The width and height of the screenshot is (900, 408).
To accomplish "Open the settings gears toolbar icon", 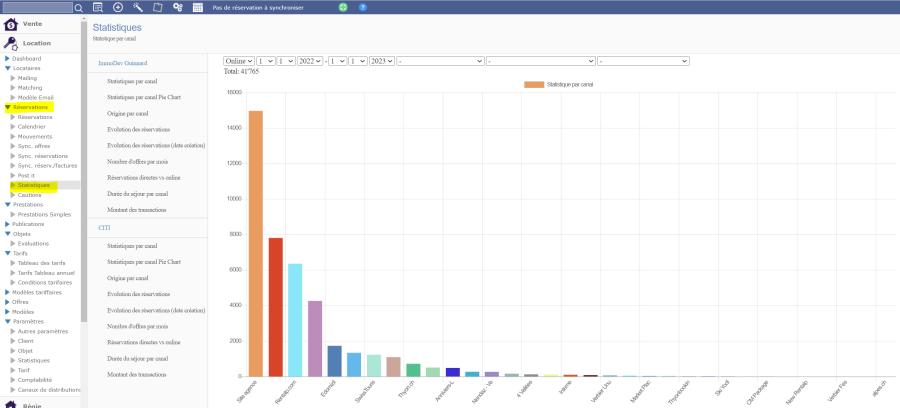I will point(177,7).
